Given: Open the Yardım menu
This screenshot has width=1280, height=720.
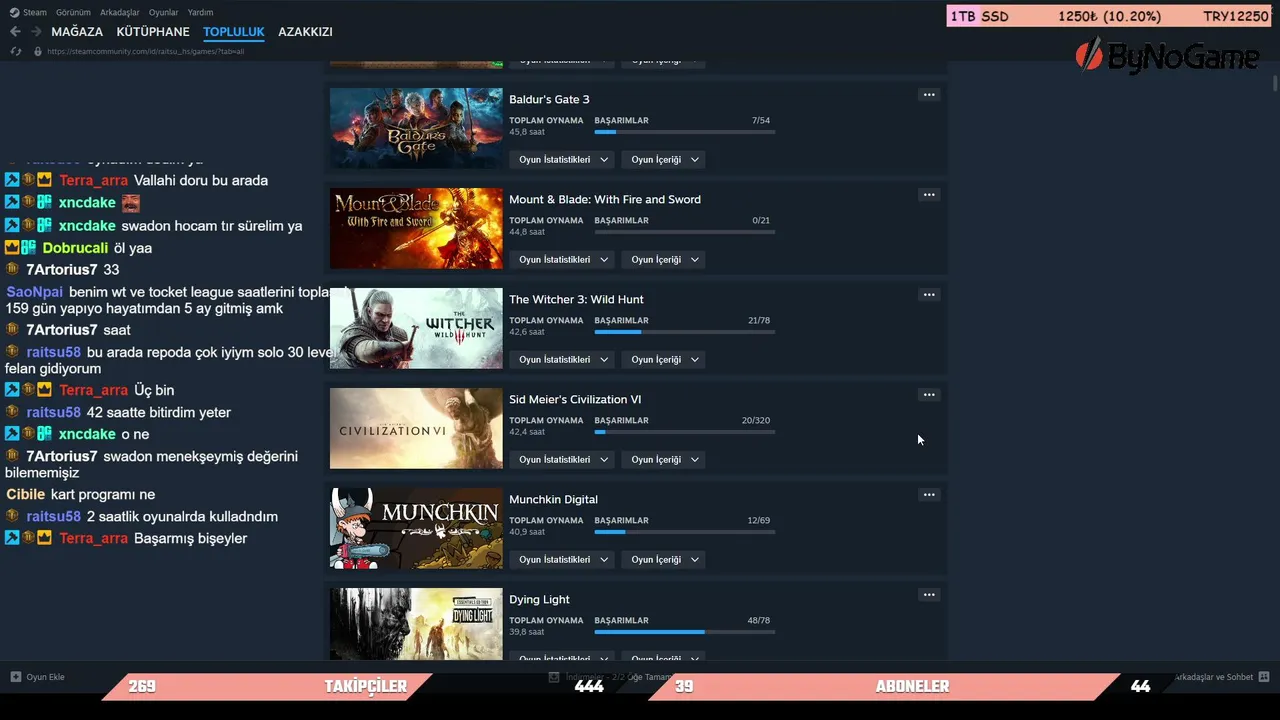Looking at the screenshot, I should (200, 12).
